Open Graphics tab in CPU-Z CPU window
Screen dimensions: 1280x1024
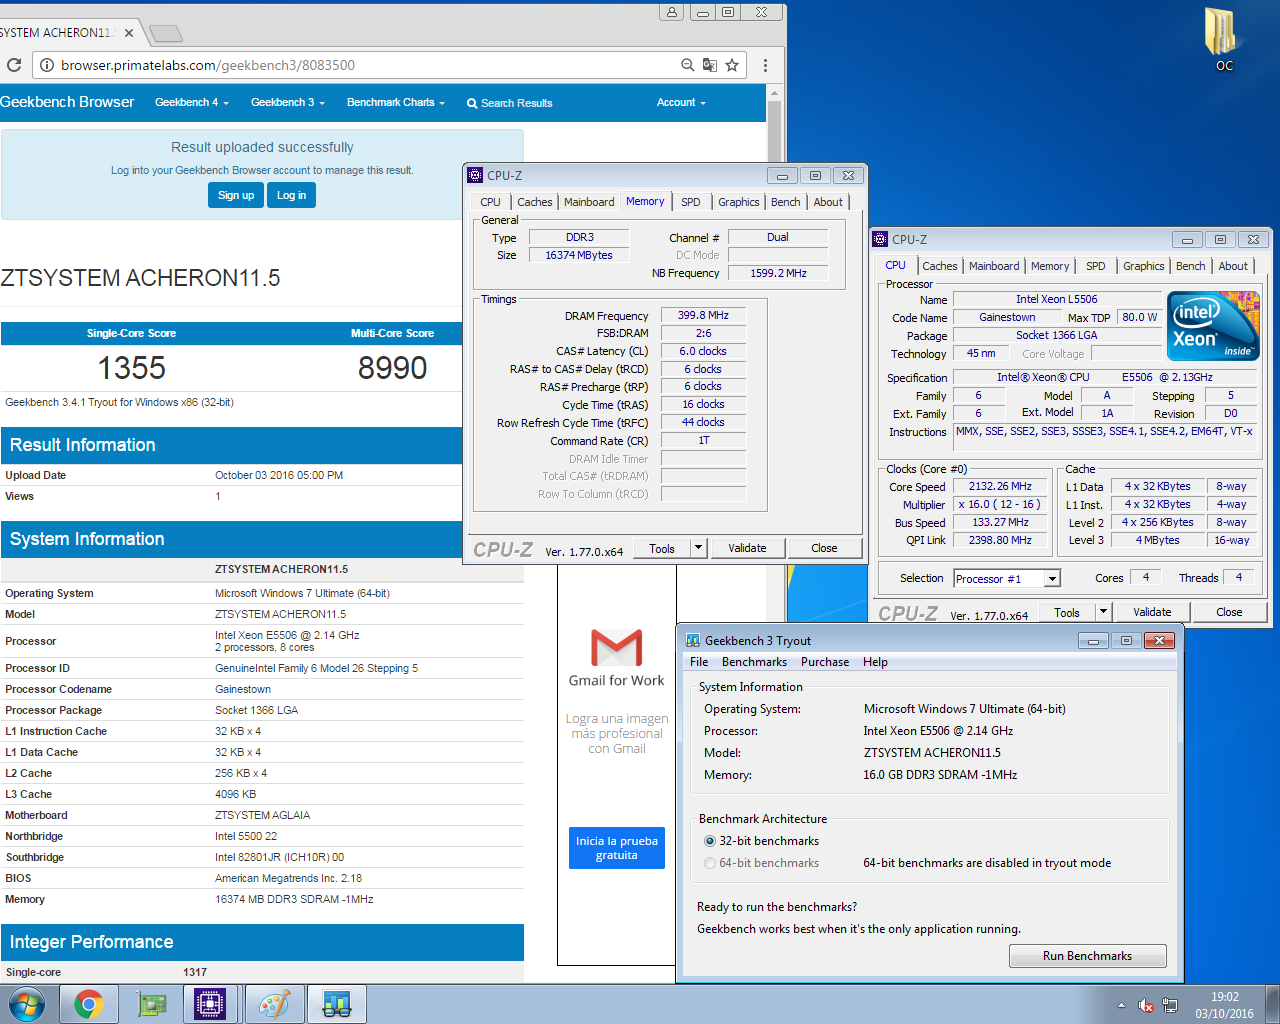1143,266
